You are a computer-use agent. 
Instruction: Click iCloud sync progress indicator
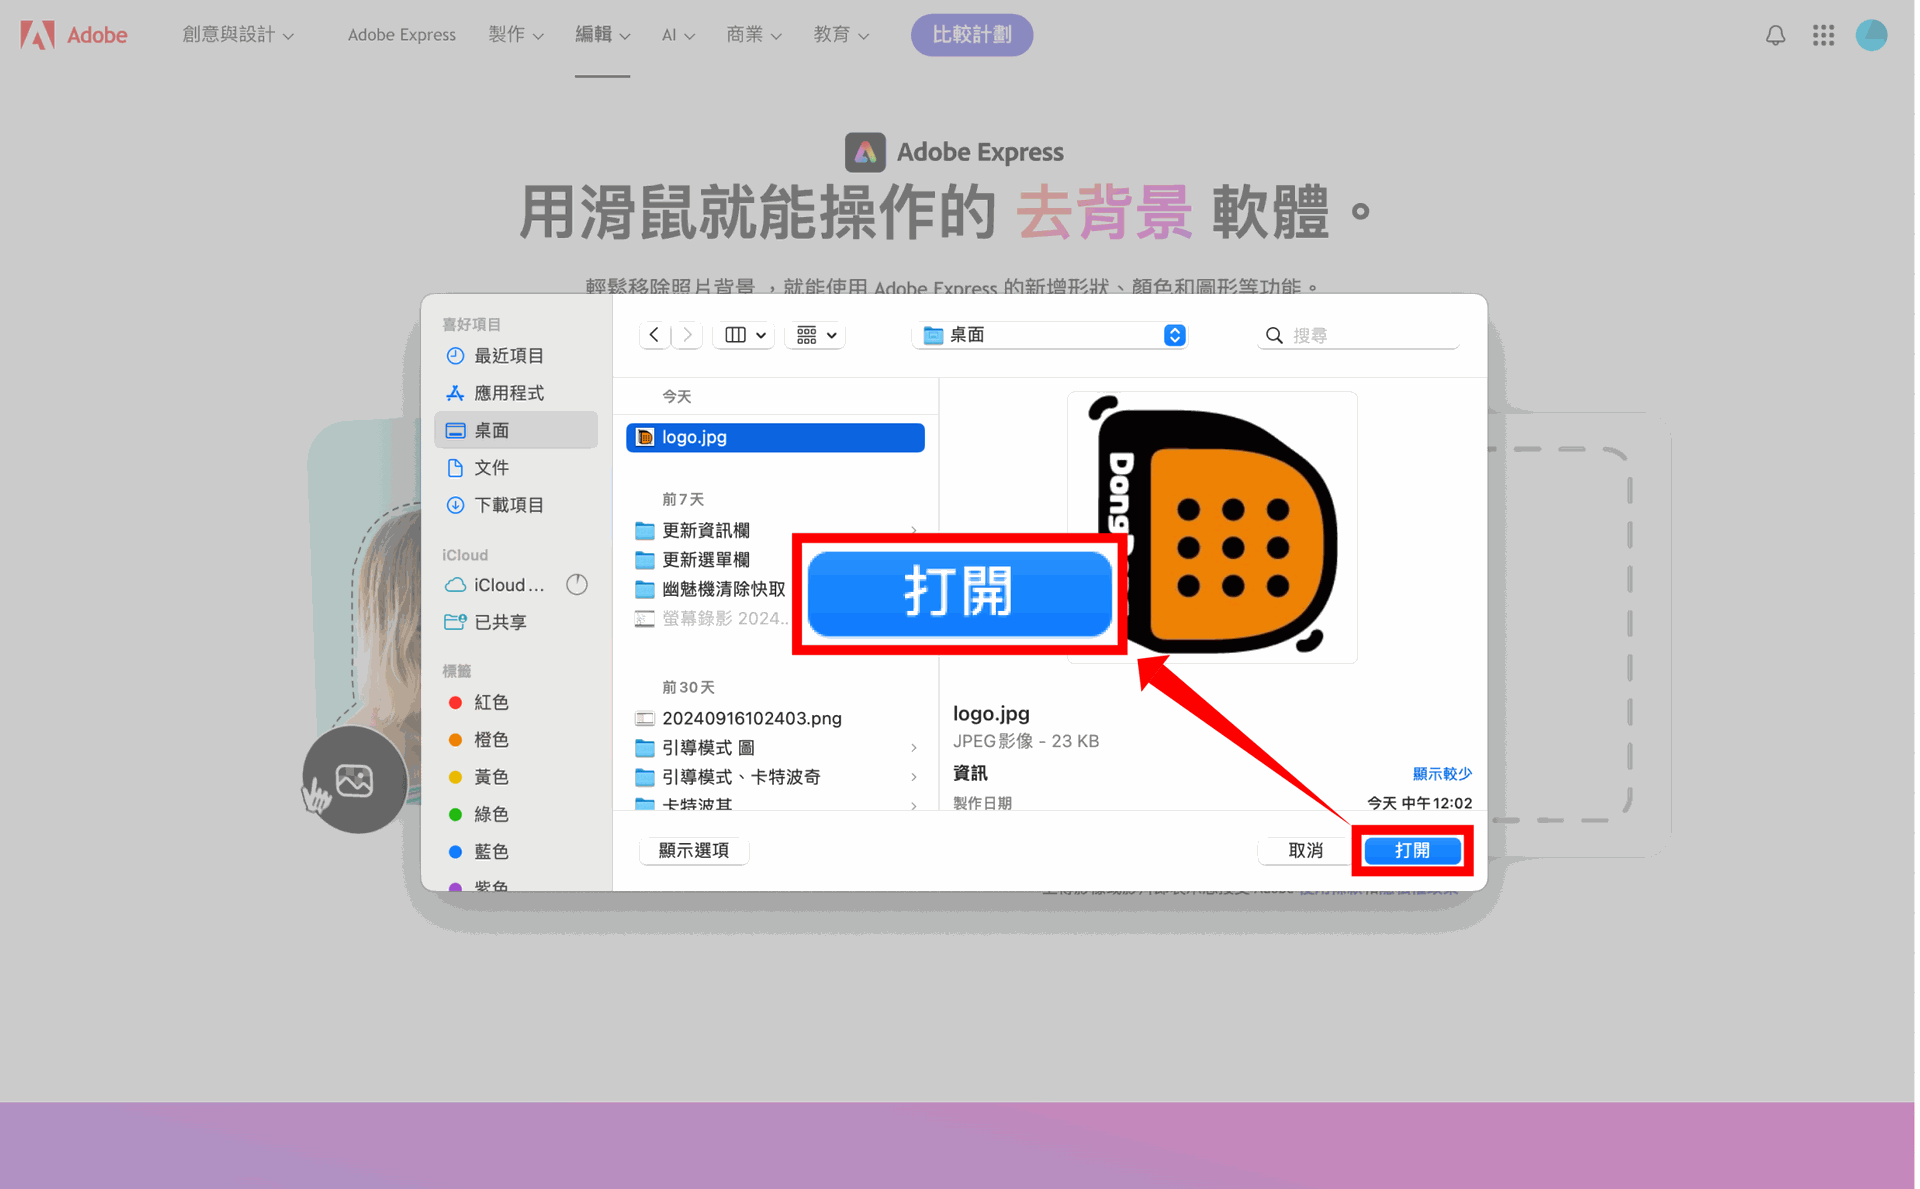coord(577,585)
